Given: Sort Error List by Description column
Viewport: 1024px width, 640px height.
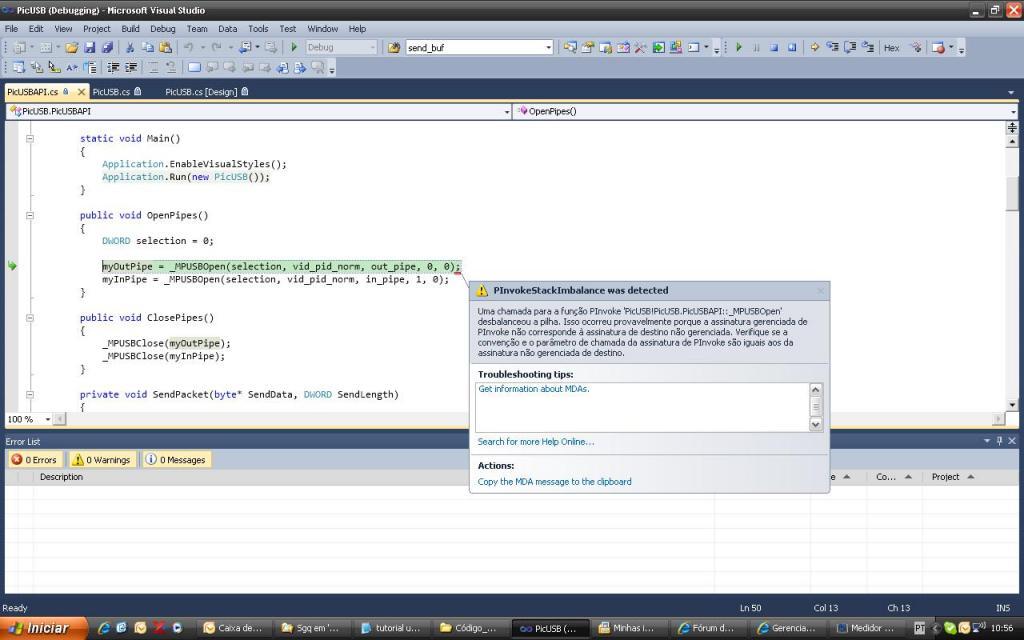Looking at the screenshot, I should click(x=61, y=477).
